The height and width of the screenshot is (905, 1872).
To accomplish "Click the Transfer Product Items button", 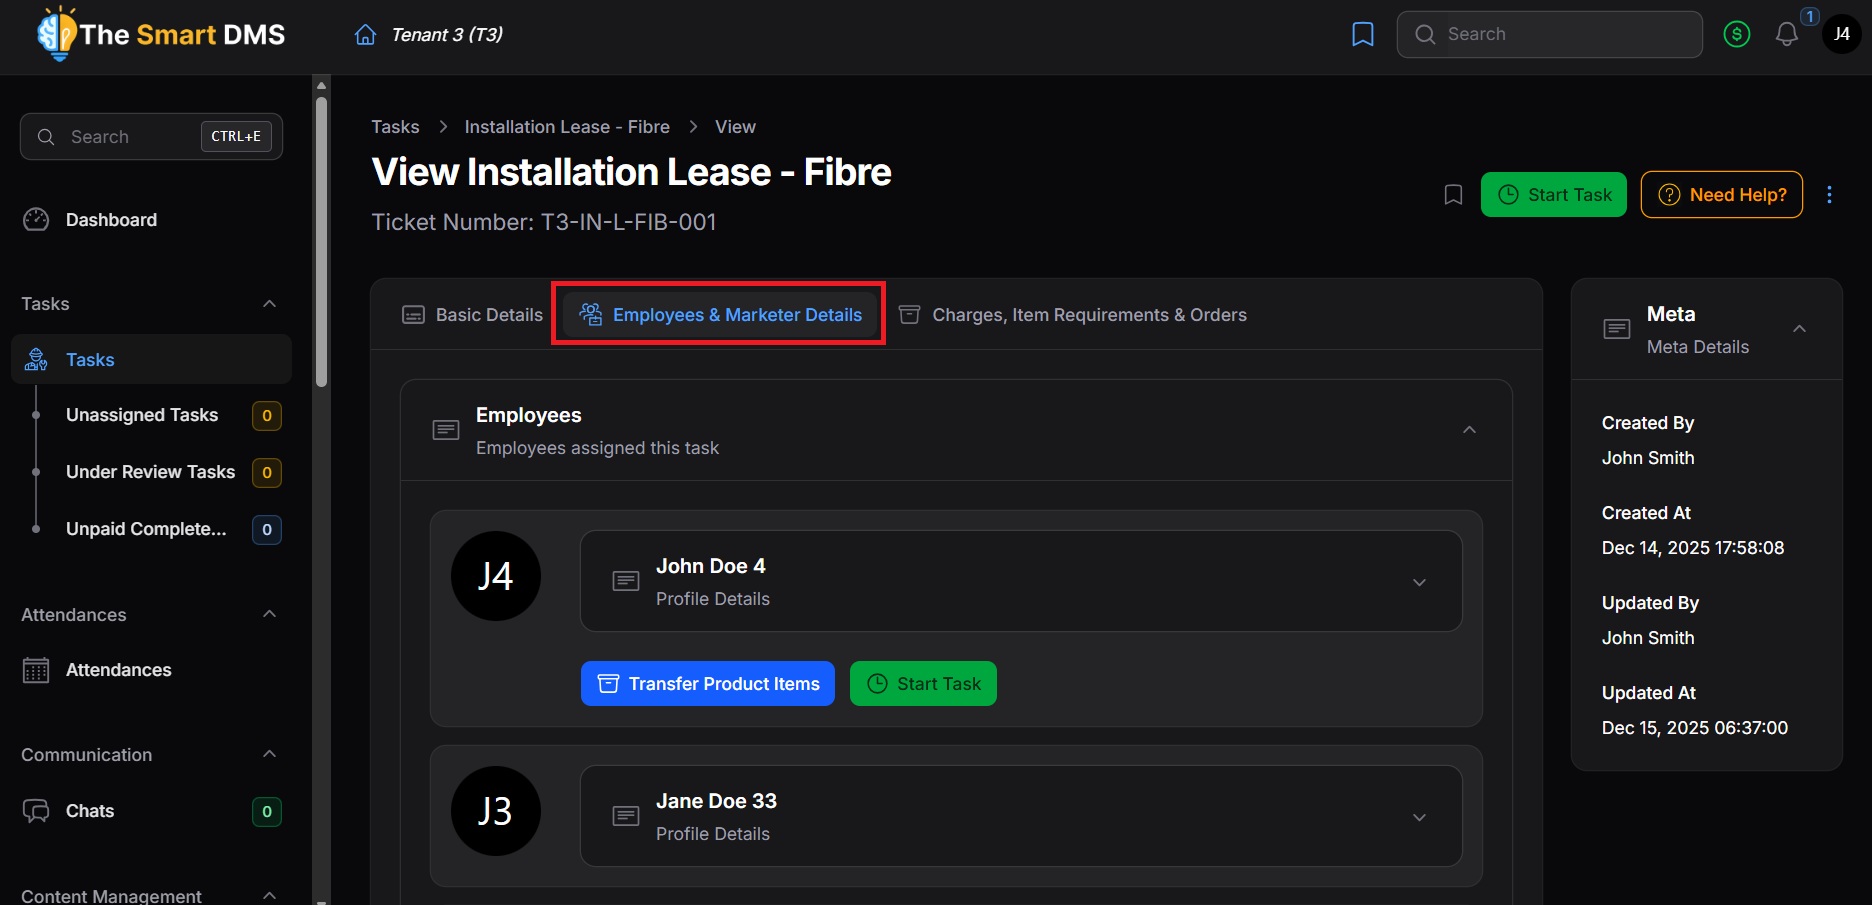I will pyautogui.click(x=706, y=683).
